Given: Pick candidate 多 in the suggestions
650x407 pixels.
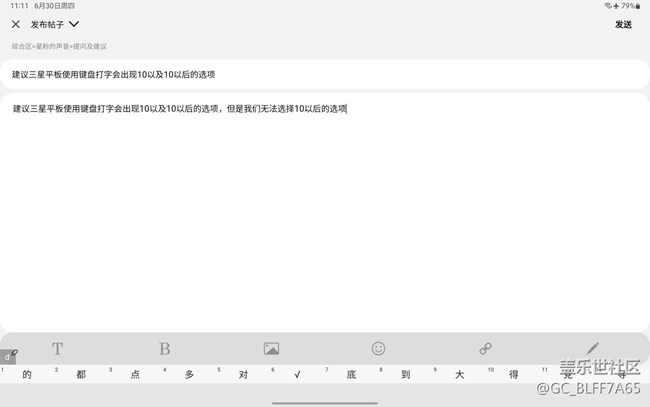Looking at the screenshot, I should [x=189, y=375].
